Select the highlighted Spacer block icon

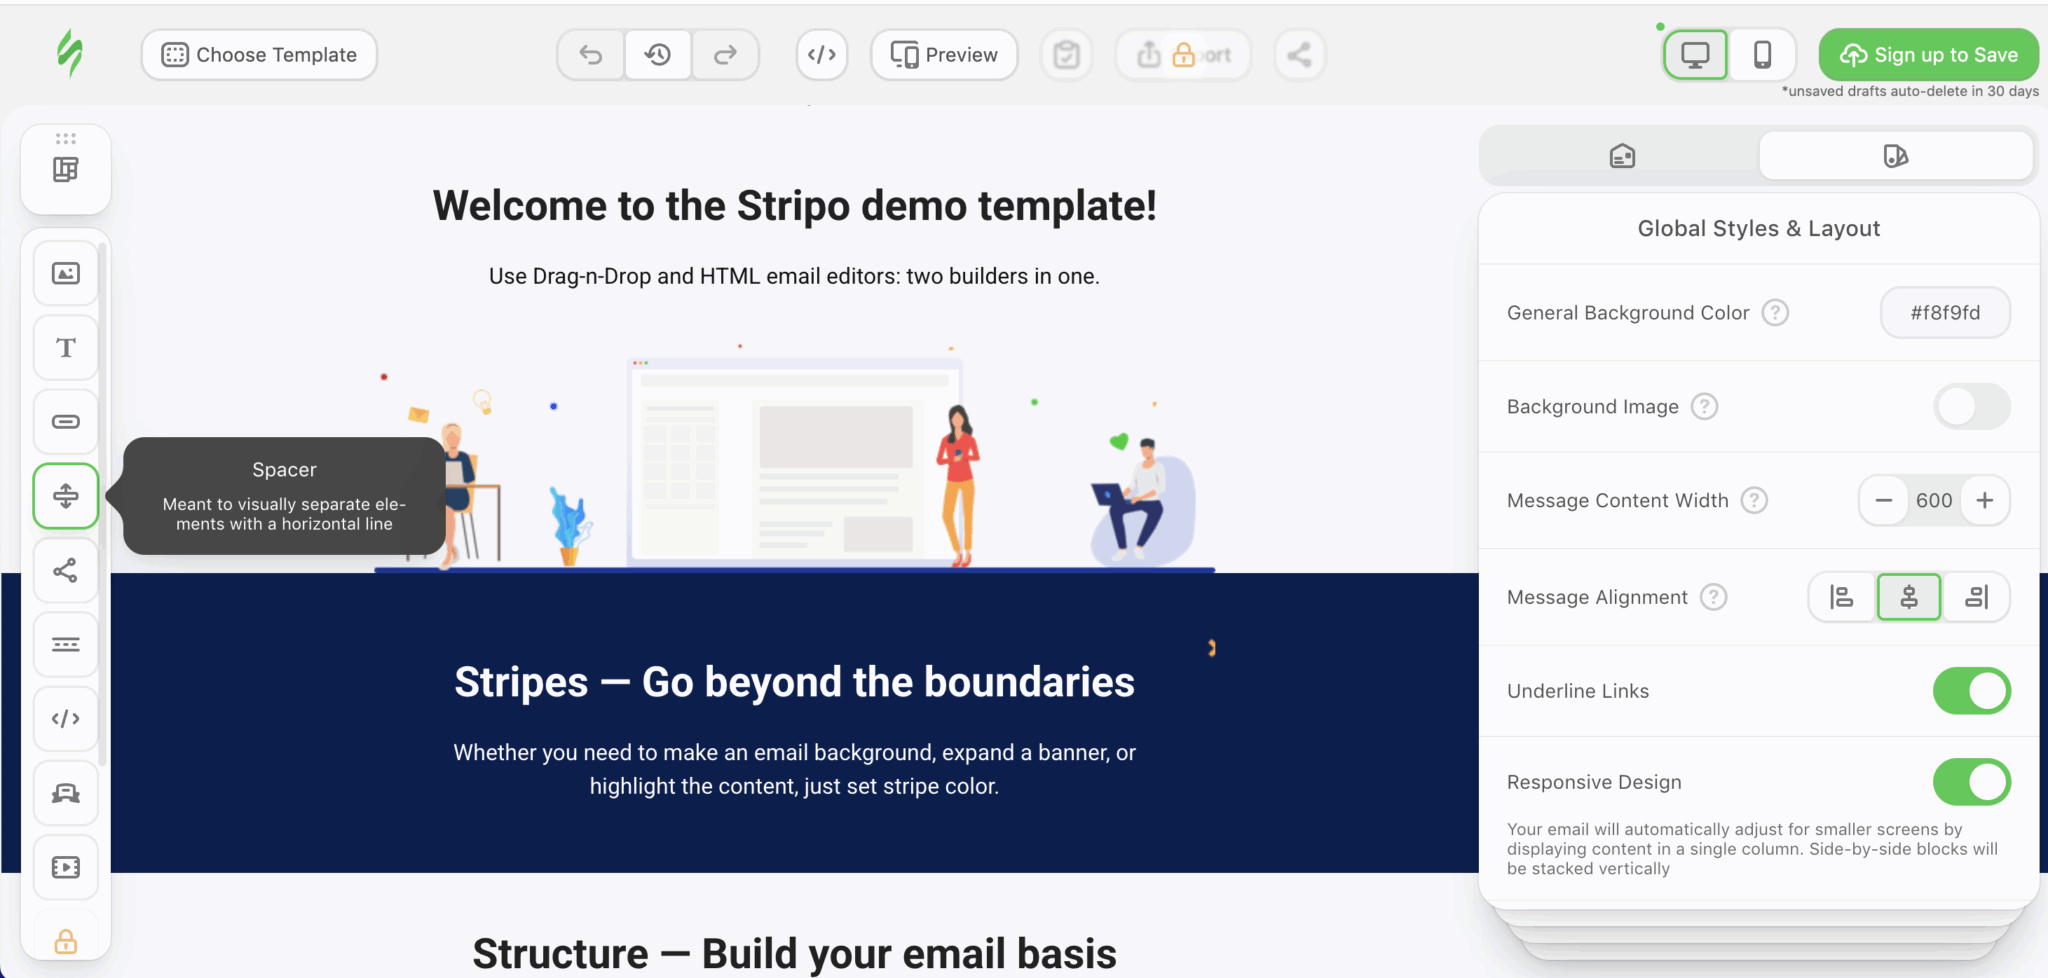click(x=65, y=495)
